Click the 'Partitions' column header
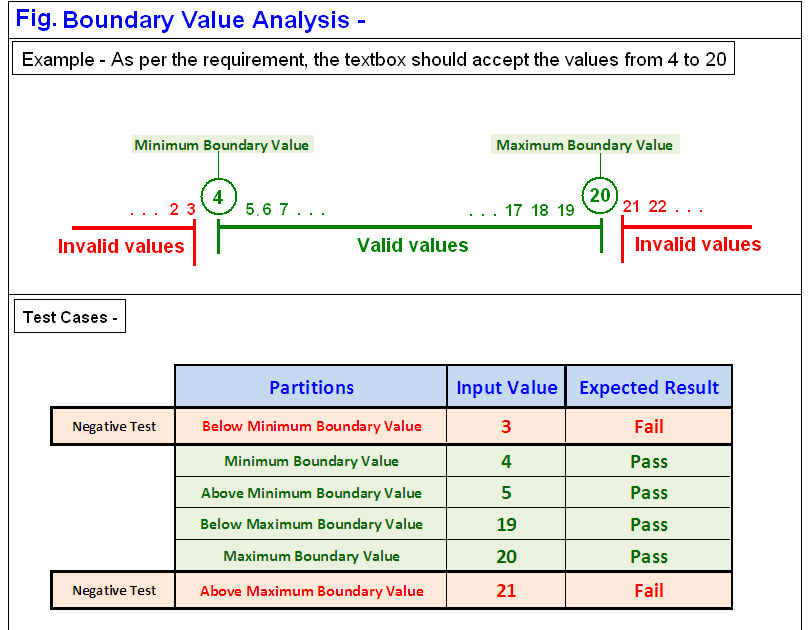Screen dimensions: 812x630 [311, 387]
